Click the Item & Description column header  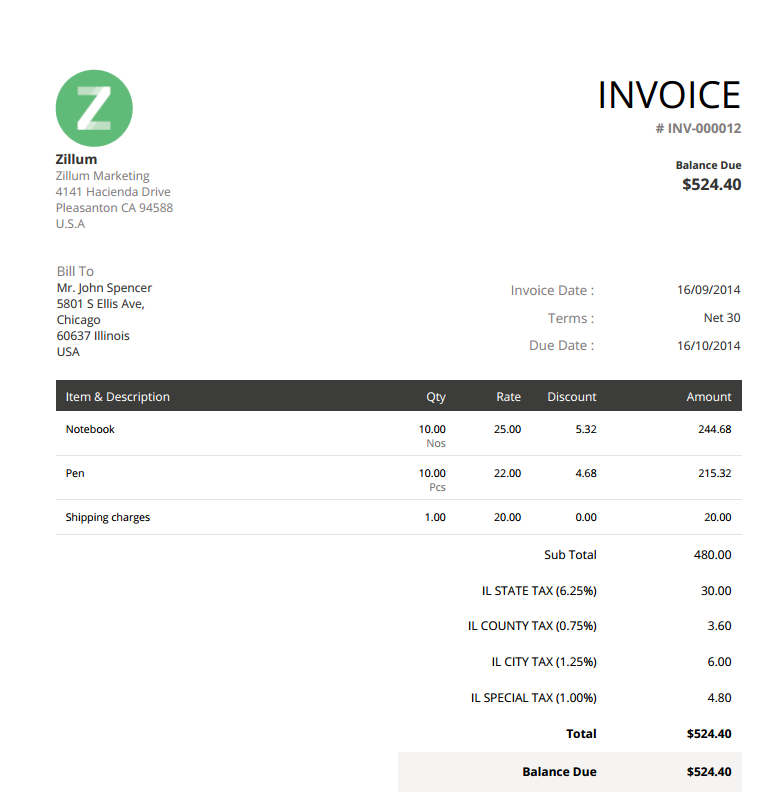(118, 397)
